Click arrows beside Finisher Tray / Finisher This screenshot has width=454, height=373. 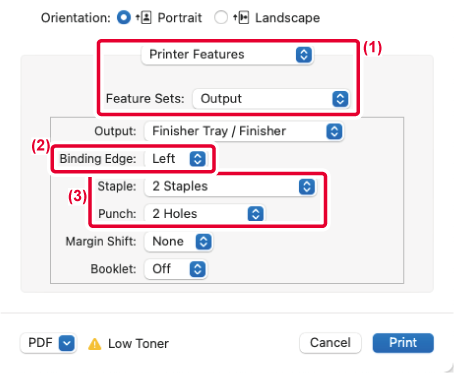pos(334,131)
